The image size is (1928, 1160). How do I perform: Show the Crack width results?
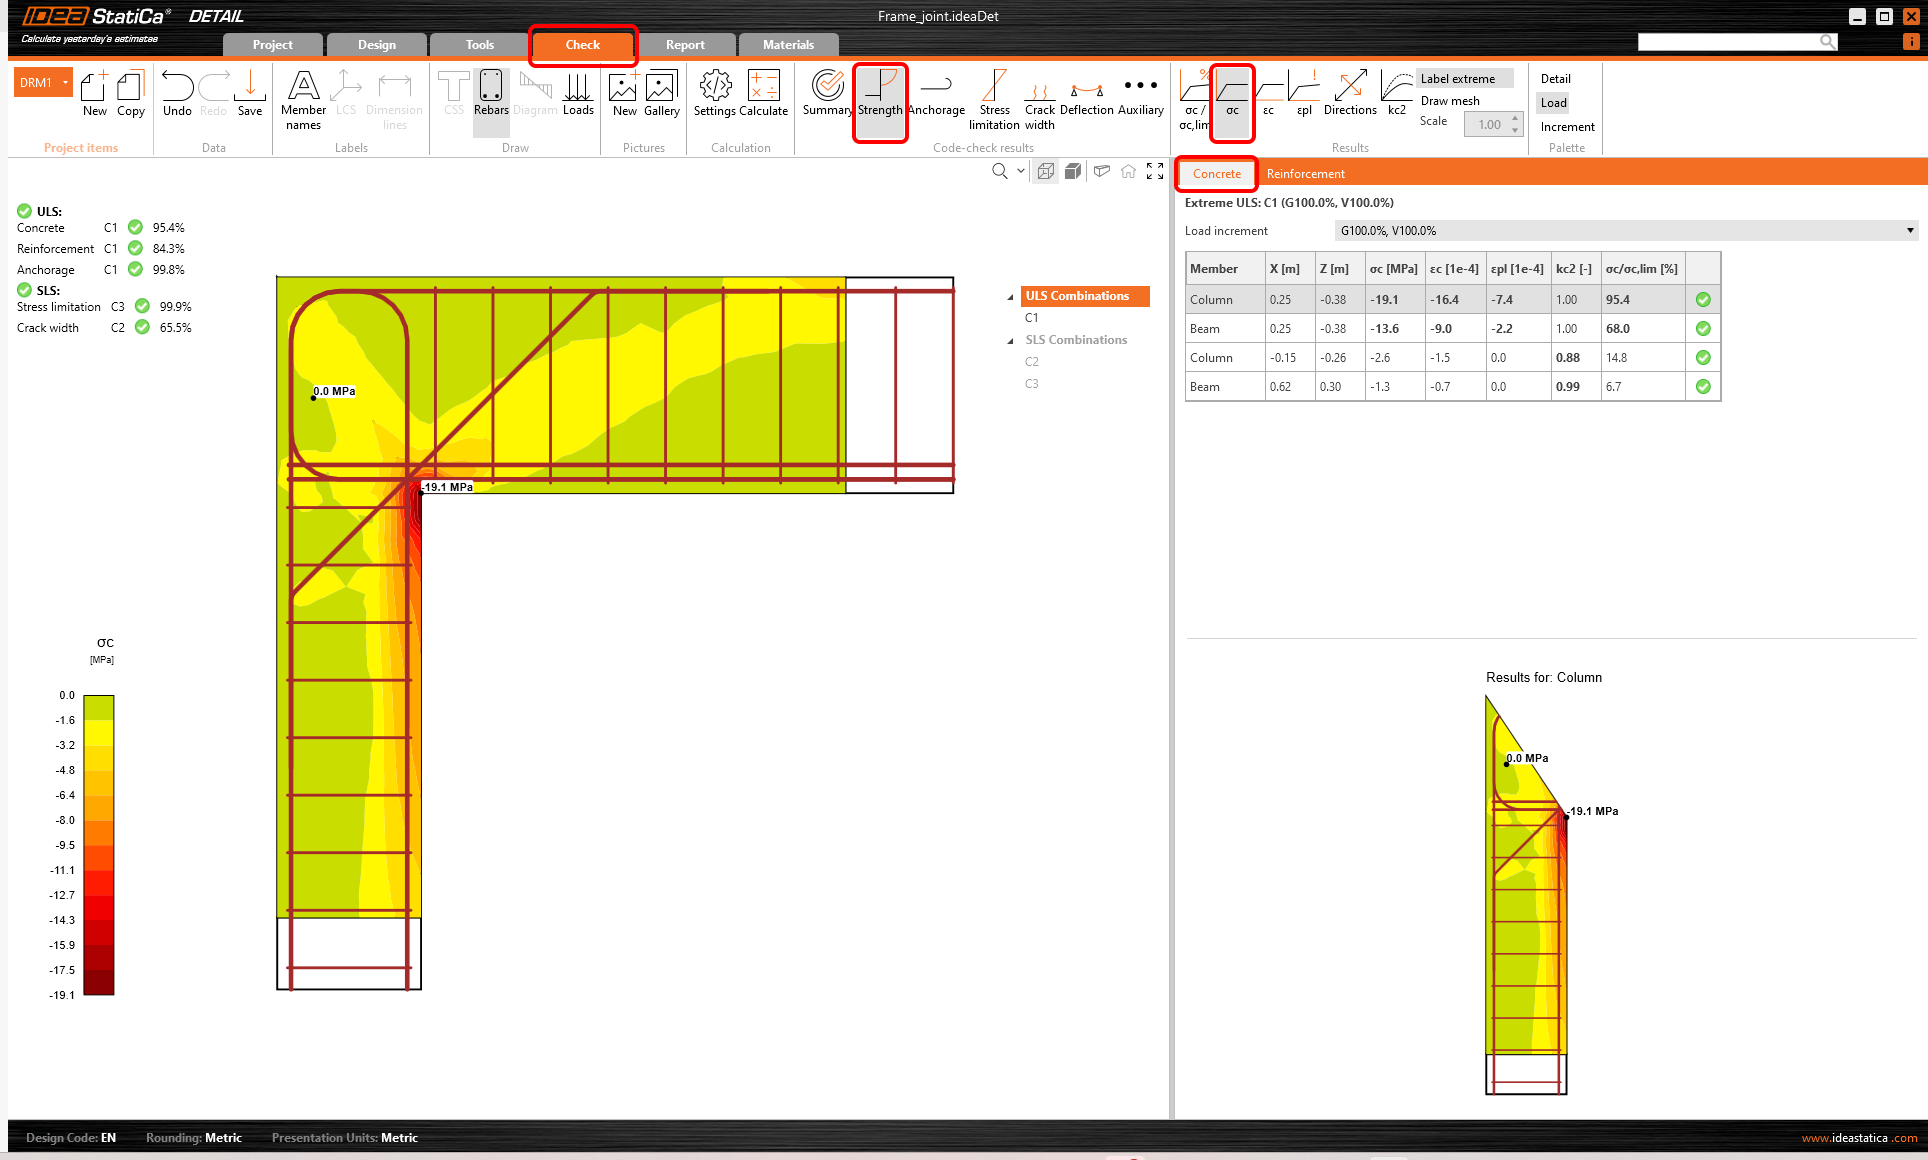tap(1039, 98)
